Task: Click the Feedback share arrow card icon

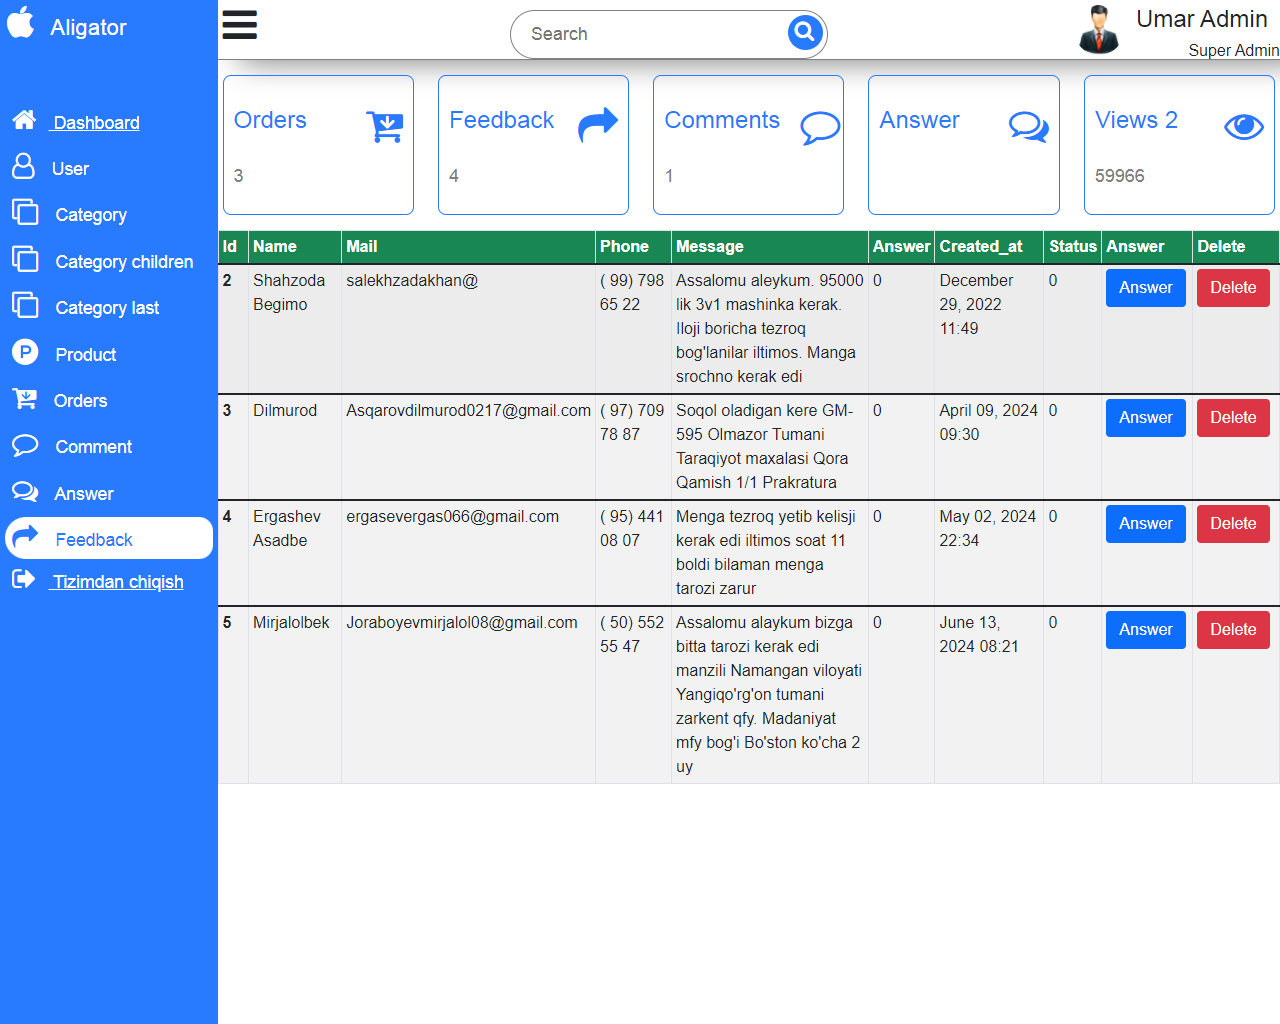Action: coord(598,126)
